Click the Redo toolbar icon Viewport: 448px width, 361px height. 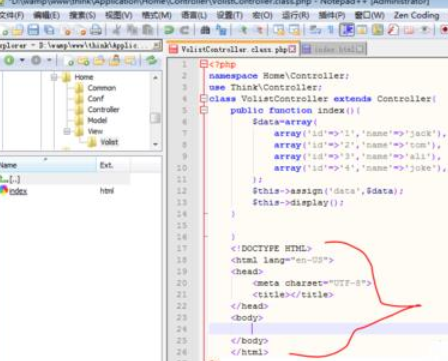click(184, 30)
